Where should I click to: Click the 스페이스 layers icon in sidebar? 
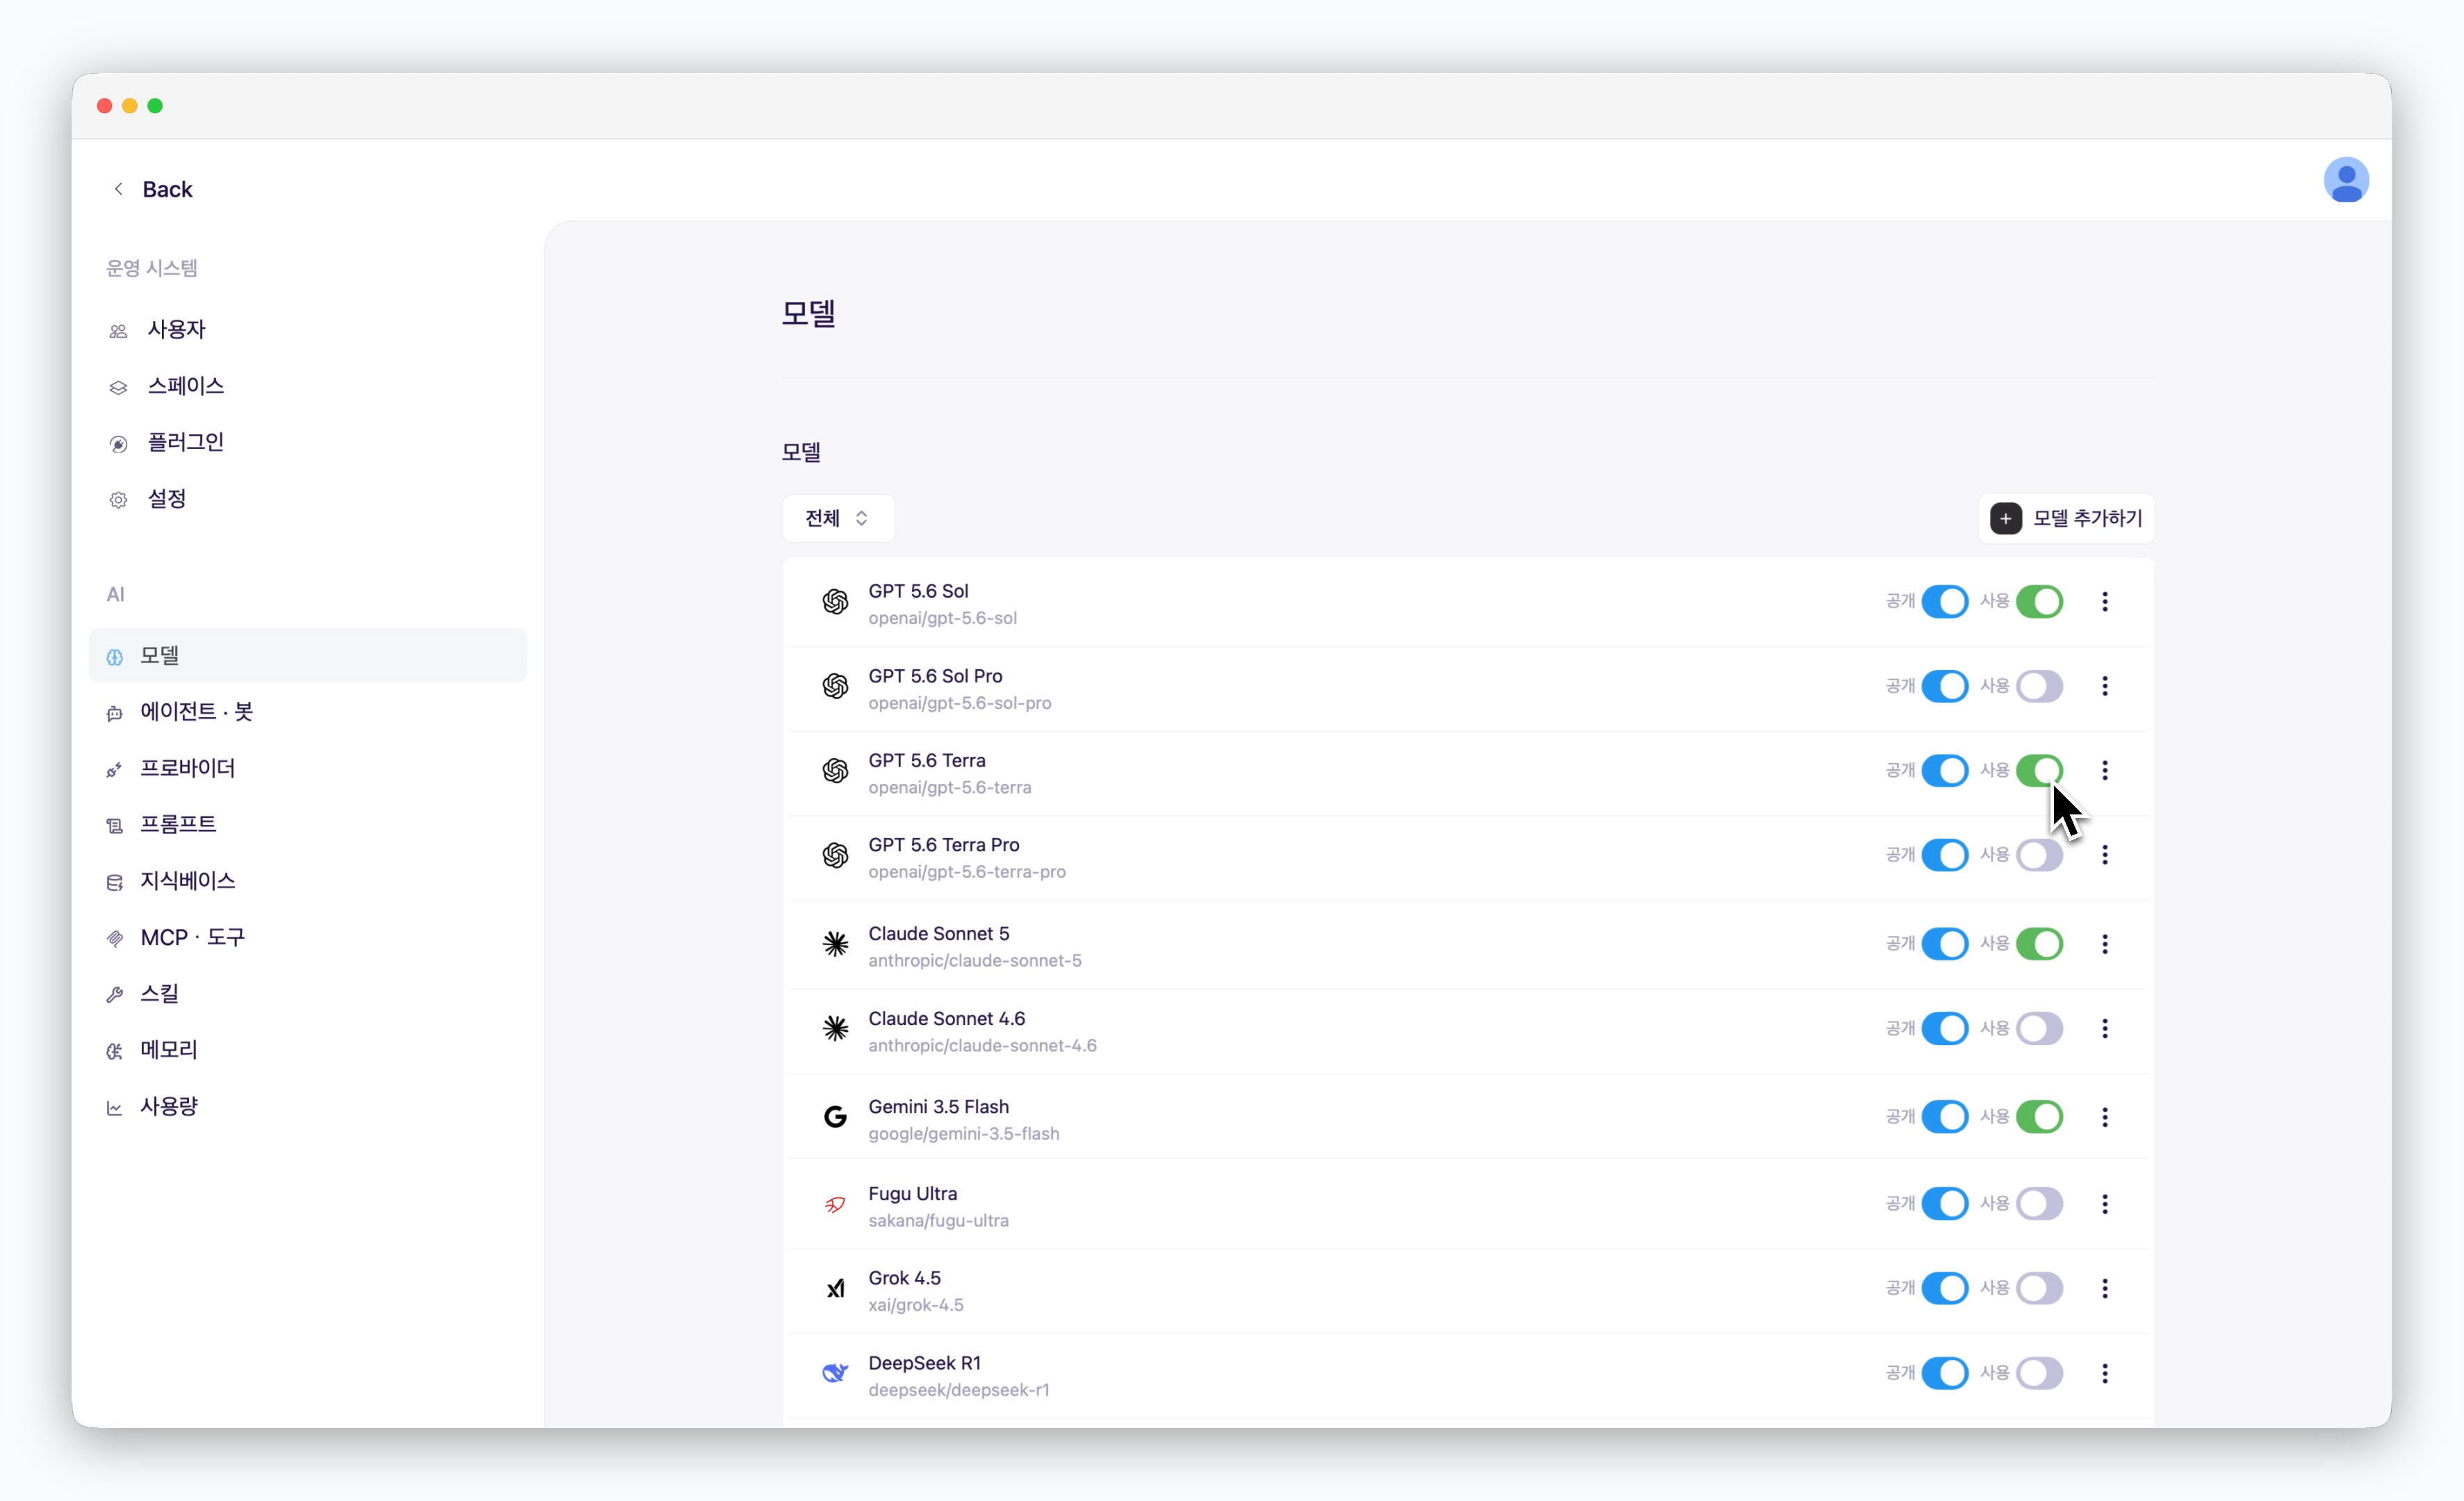click(118, 387)
